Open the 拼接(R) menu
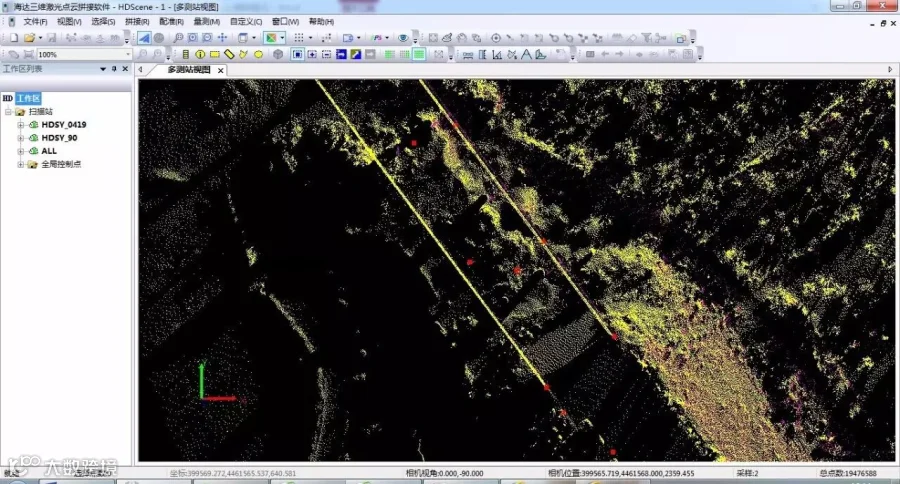Image resolution: width=900 pixels, height=484 pixels. pos(137,21)
